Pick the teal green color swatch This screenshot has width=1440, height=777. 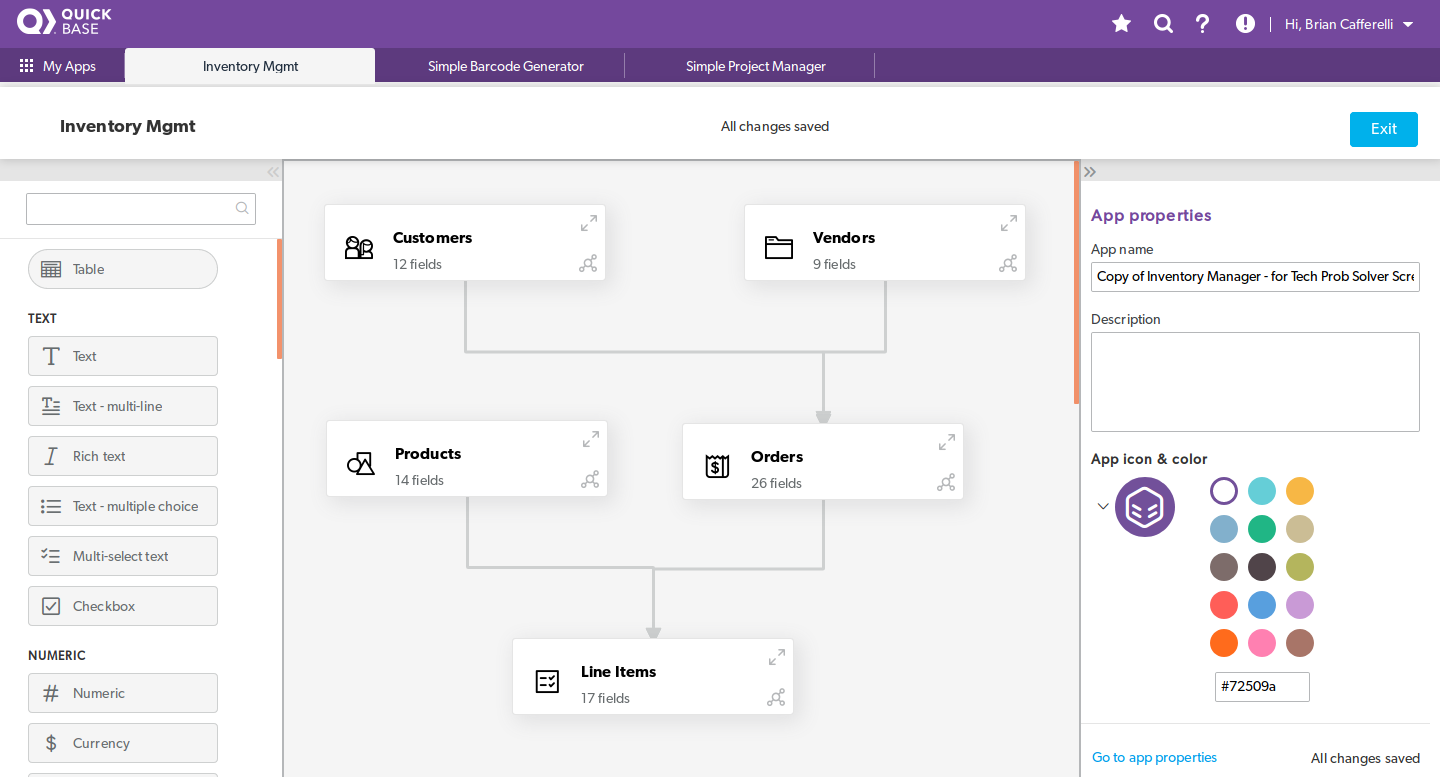point(1262,529)
